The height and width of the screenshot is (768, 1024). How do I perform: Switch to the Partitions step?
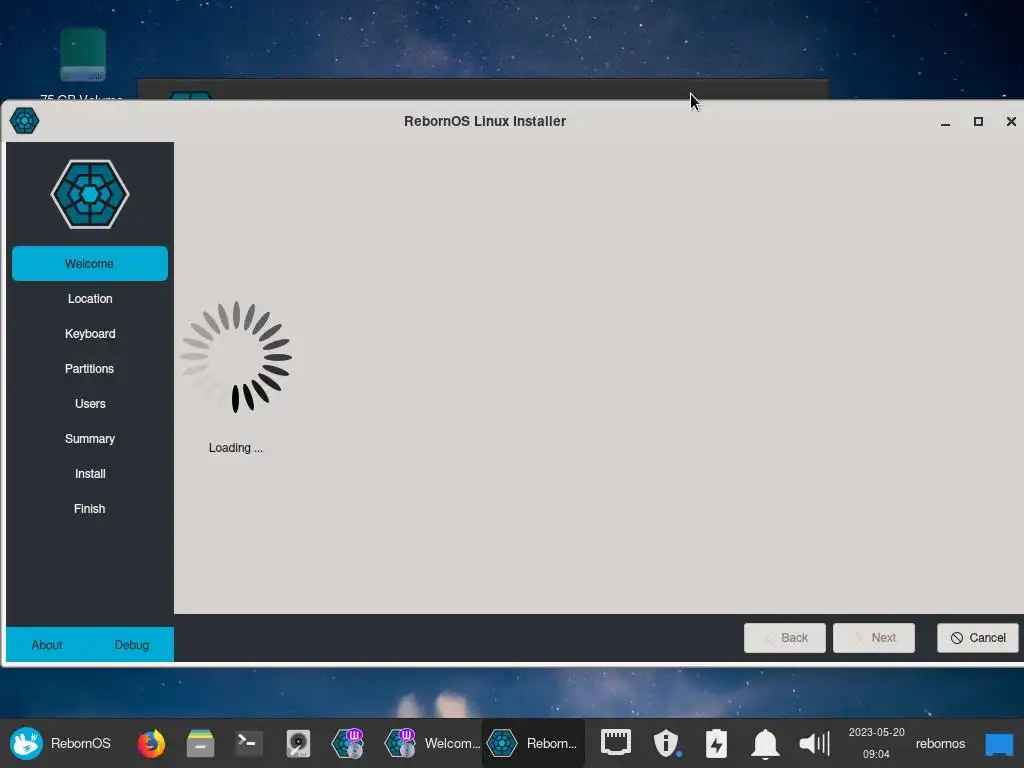(89, 368)
